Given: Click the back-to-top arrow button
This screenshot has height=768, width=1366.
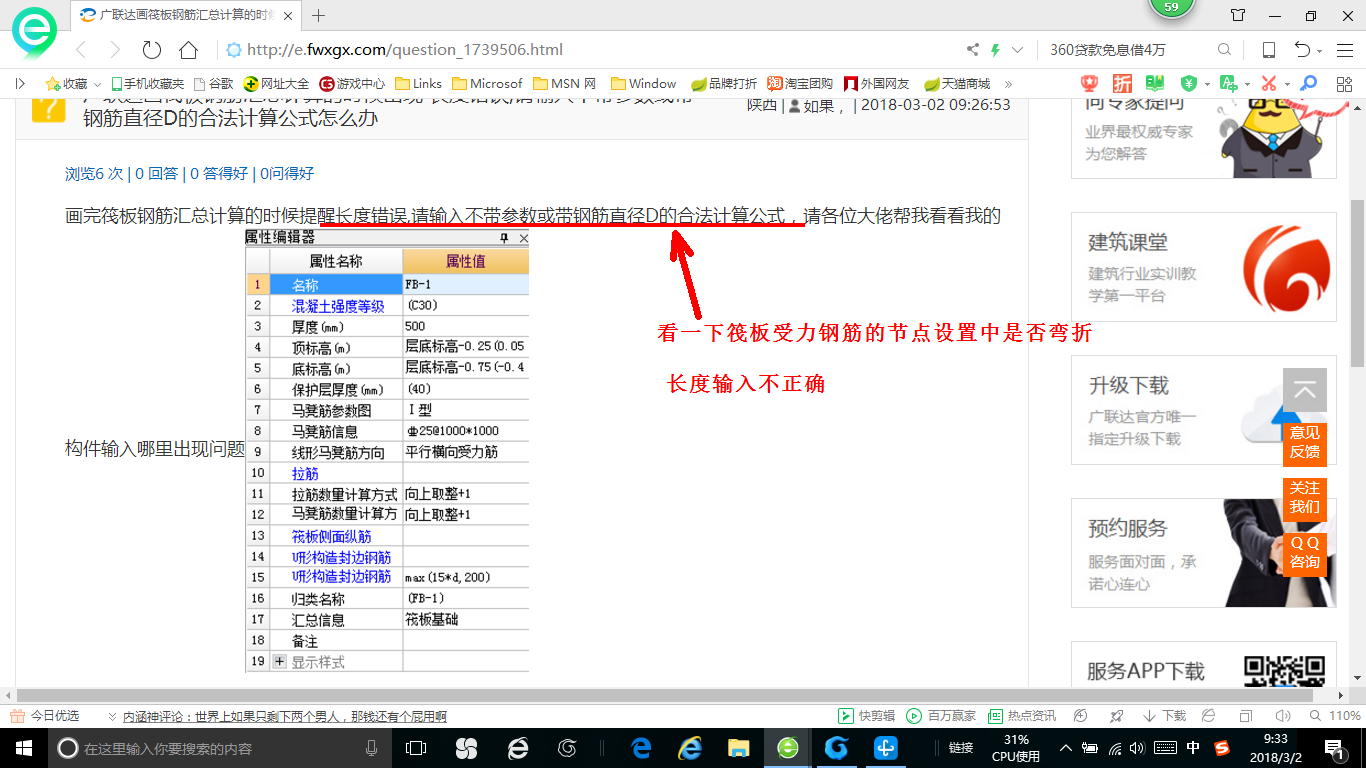Looking at the screenshot, I should 1305,390.
